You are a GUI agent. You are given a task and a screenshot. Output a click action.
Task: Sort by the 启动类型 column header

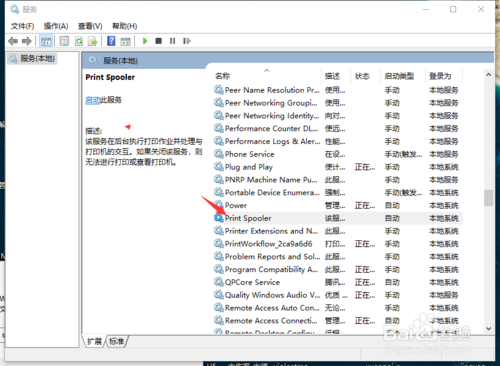pyautogui.click(x=403, y=76)
